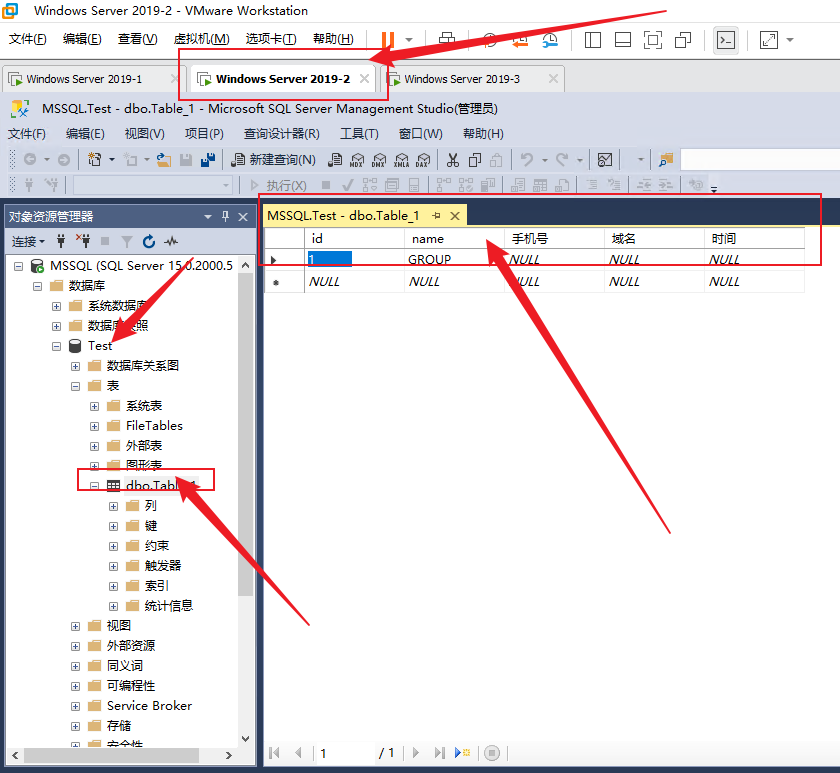Open SSMS 工具(T) menu
Viewport: 840px width, 773px height.
[x=359, y=133]
